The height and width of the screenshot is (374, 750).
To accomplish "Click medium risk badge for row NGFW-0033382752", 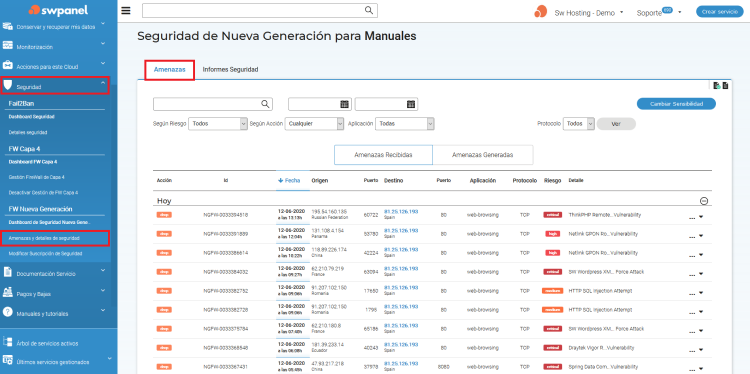I will [x=552, y=291].
